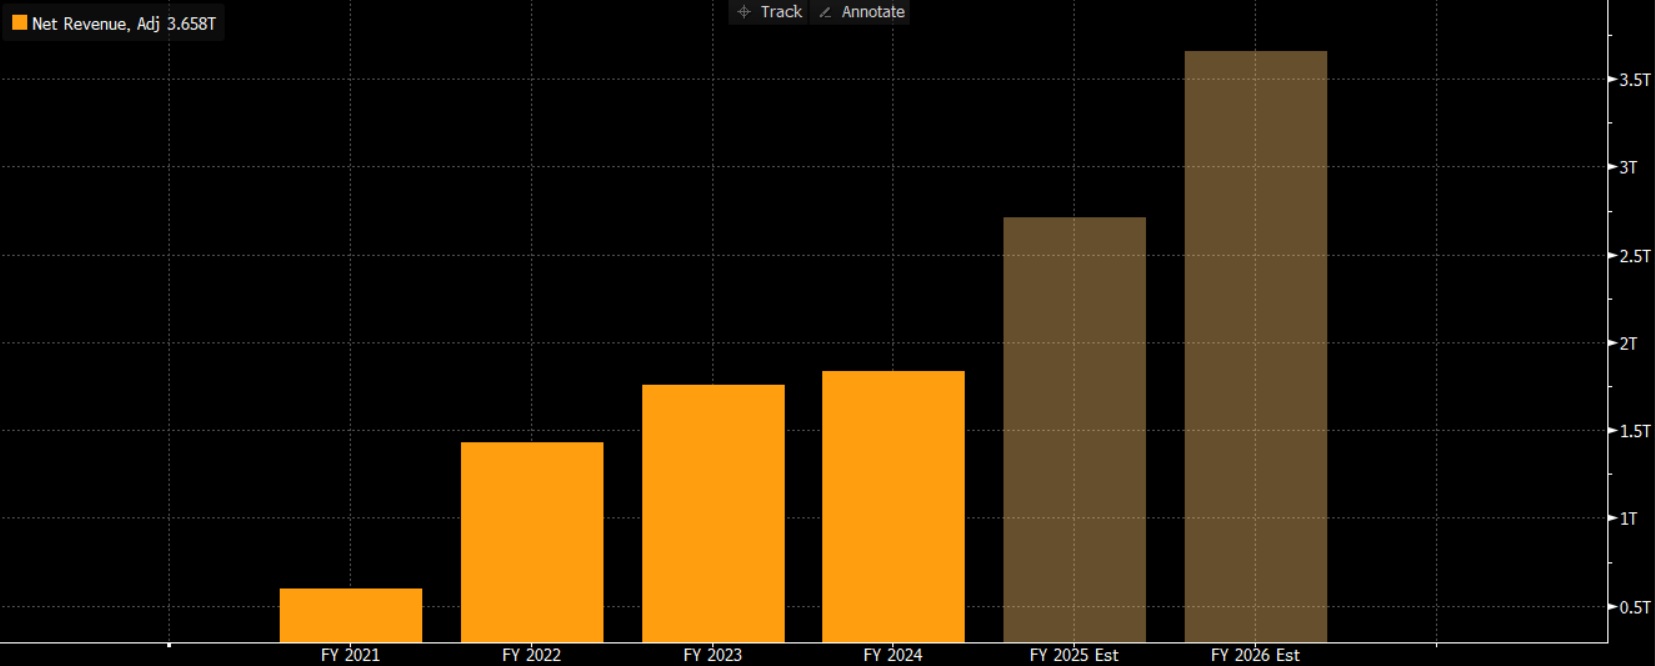
Task: Click the FY 2026 Est axis label
Action: tap(1255, 655)
